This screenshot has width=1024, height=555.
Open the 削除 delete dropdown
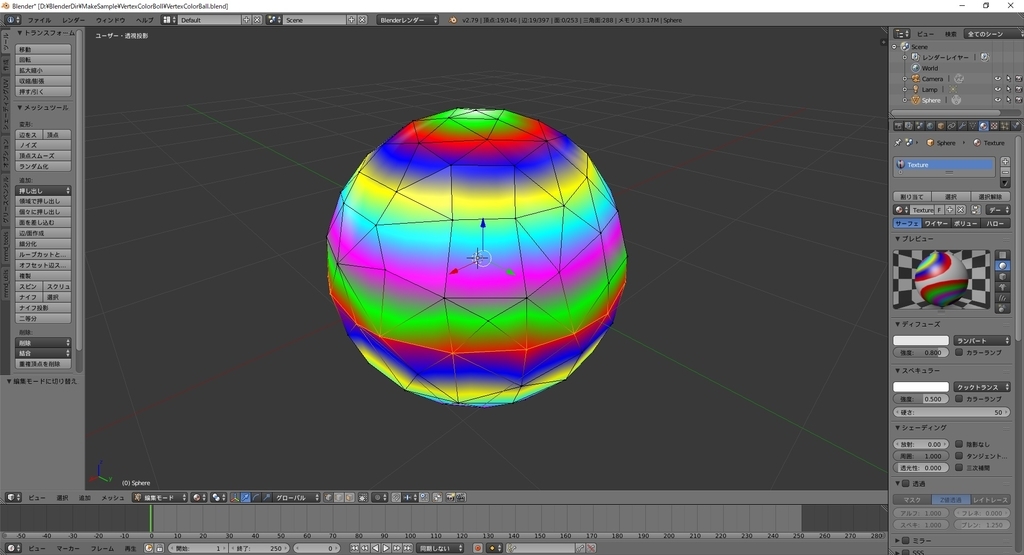point(44,342)
